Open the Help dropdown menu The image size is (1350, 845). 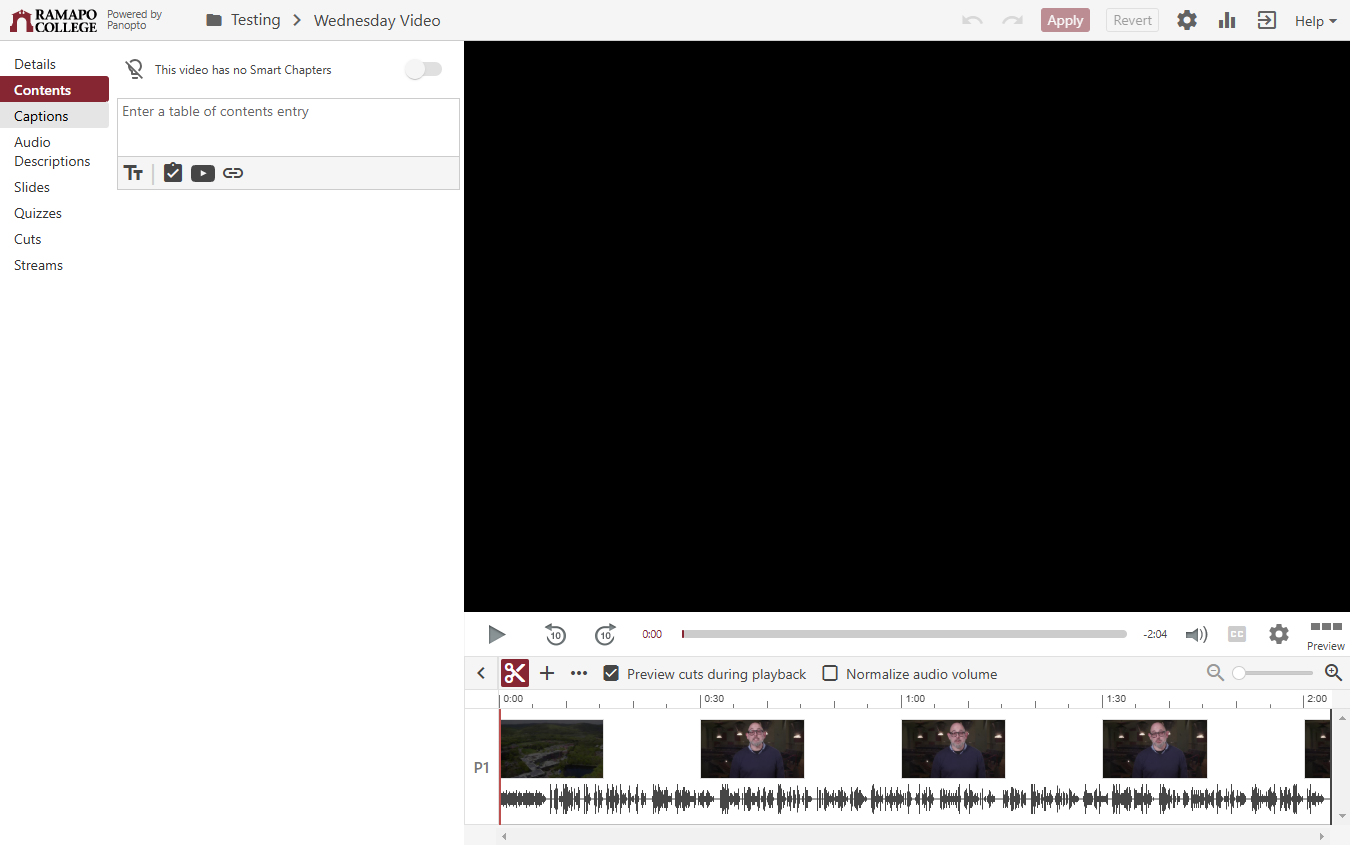click(1315, 20)
